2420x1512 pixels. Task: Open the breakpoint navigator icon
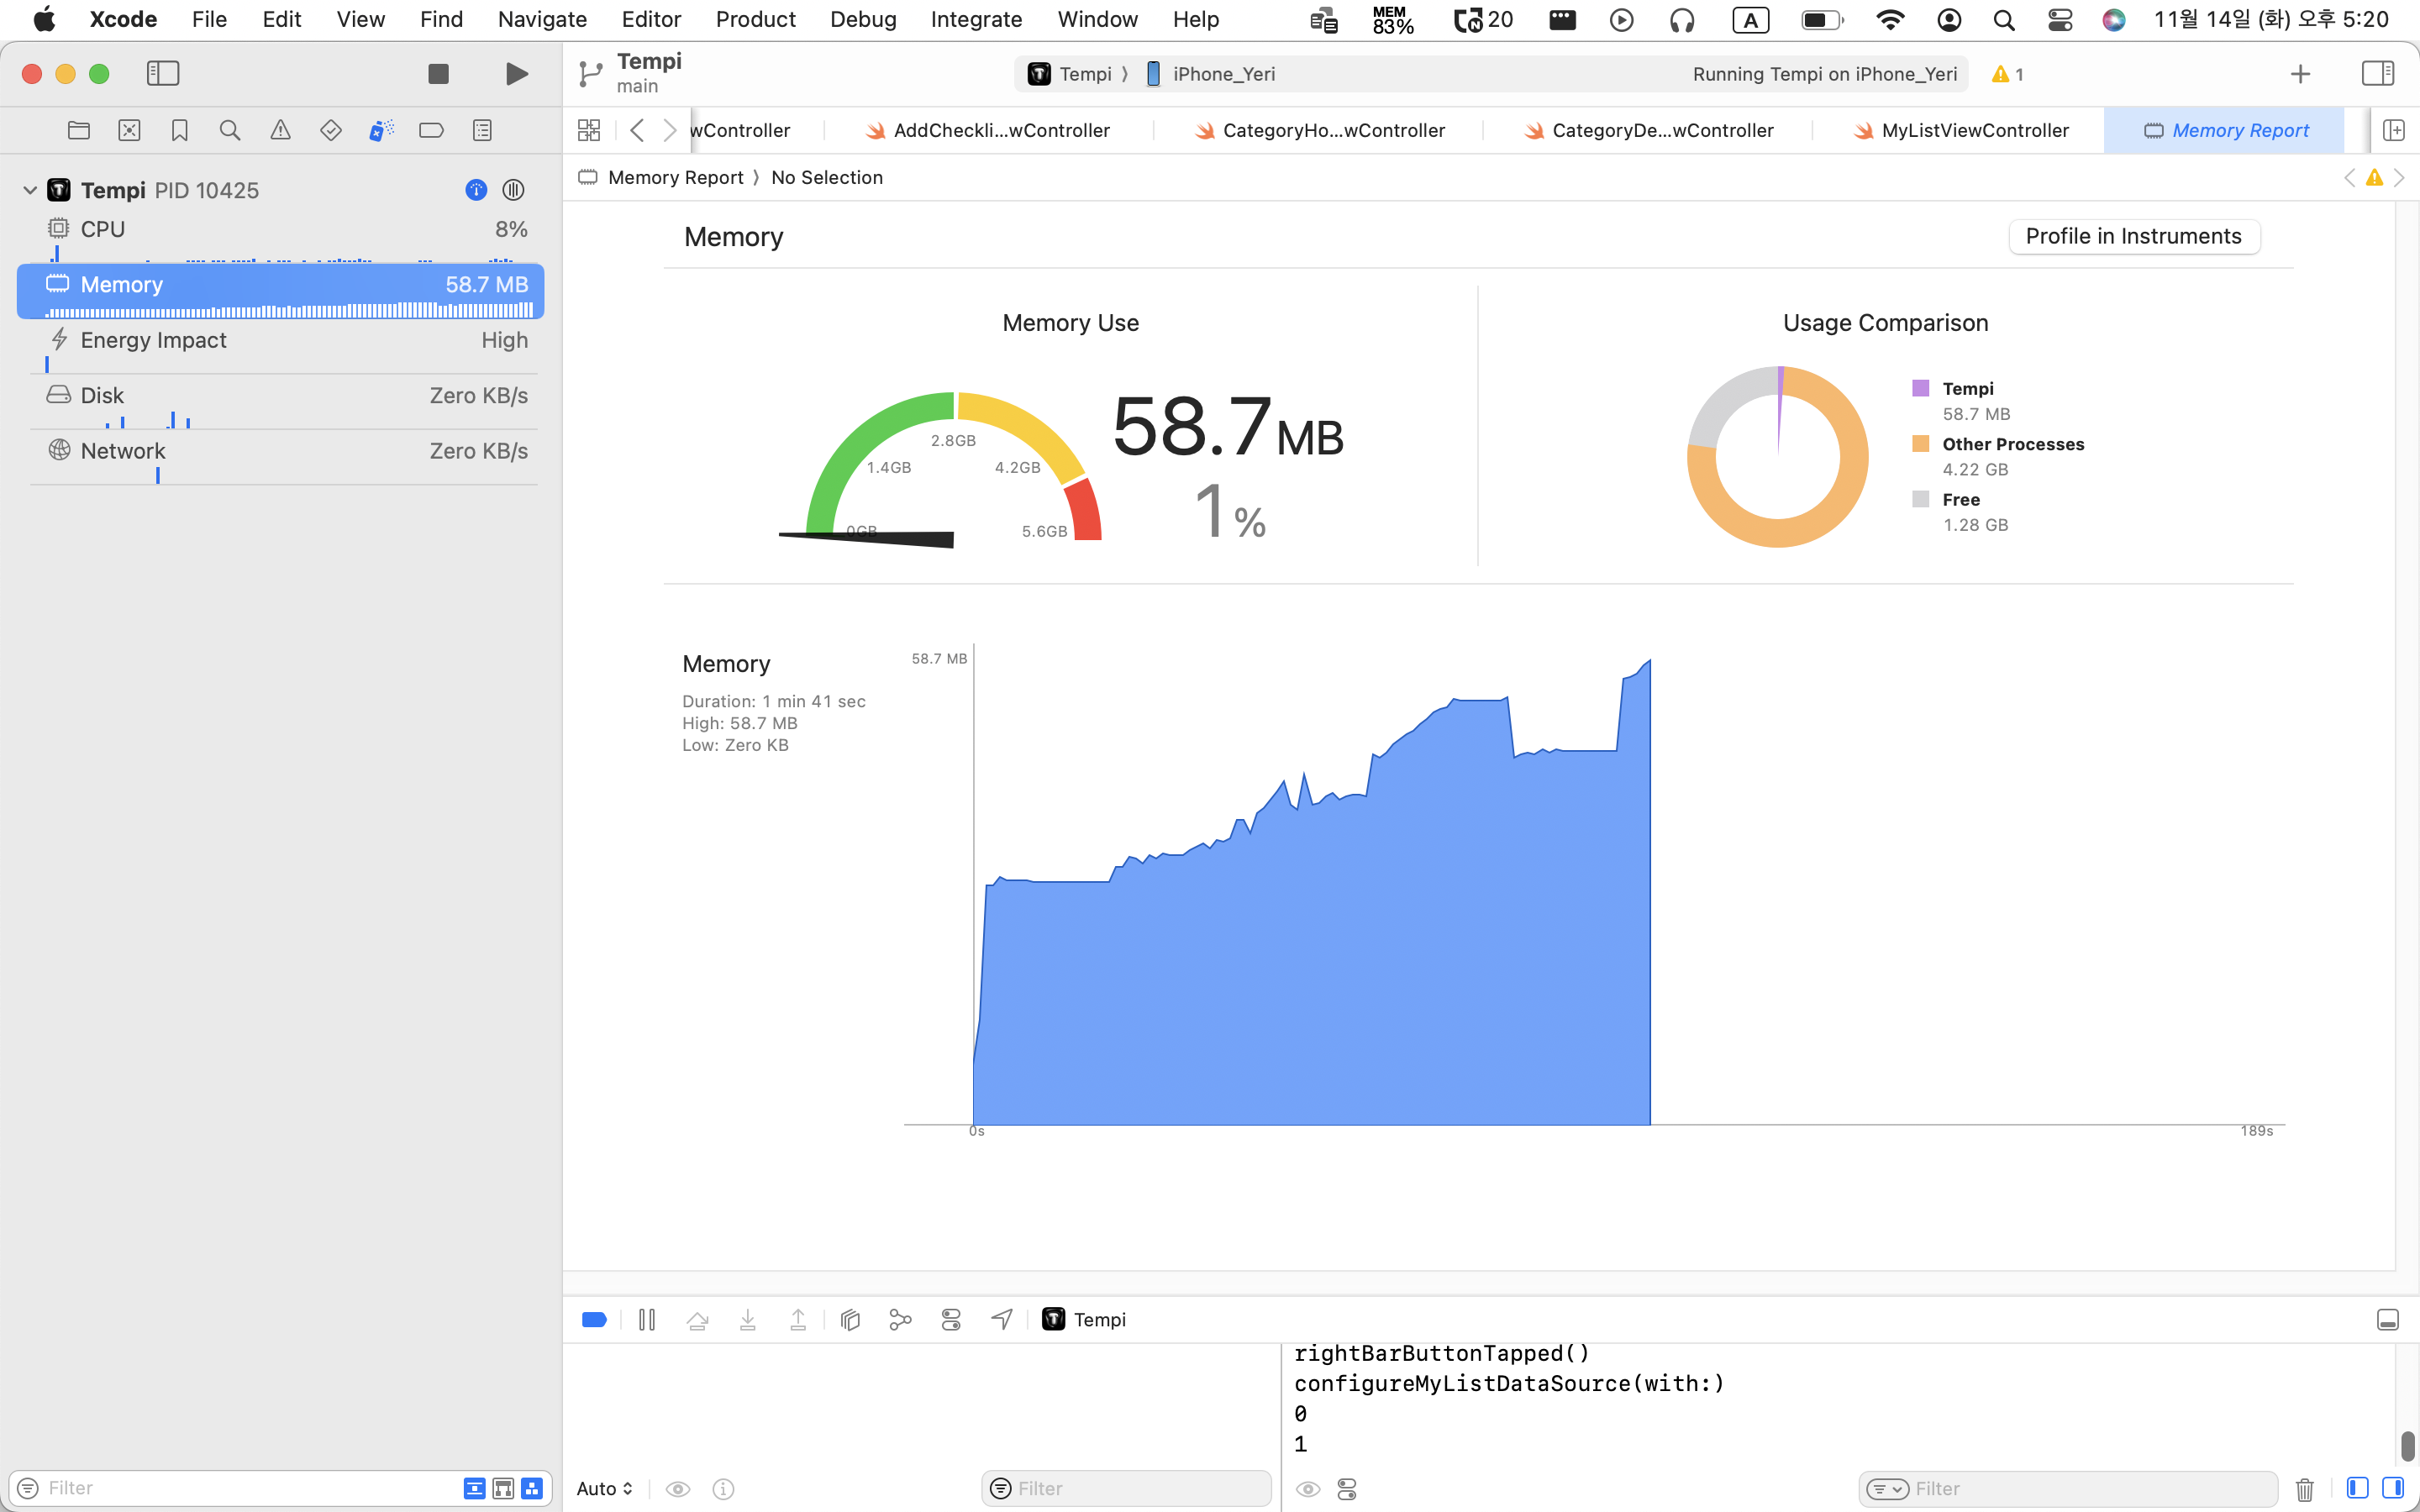pyautogui.click(x=431, y=130)
